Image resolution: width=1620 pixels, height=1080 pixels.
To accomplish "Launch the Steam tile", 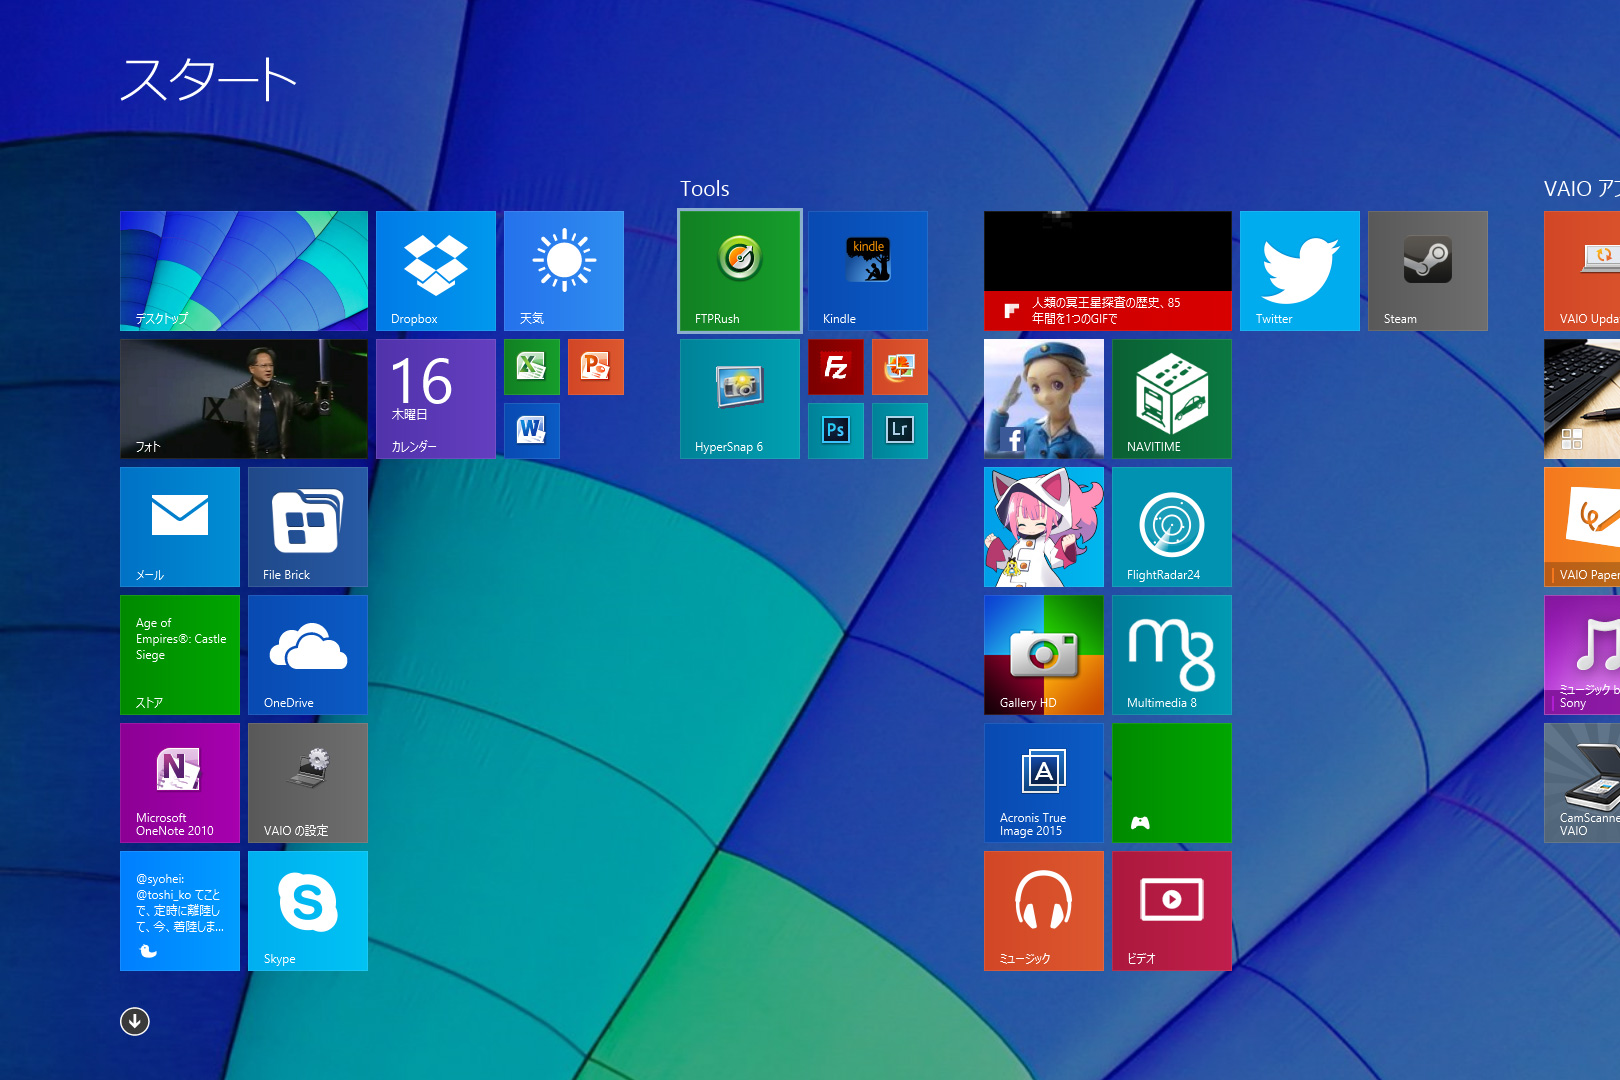I will [x=1427, y=270].
